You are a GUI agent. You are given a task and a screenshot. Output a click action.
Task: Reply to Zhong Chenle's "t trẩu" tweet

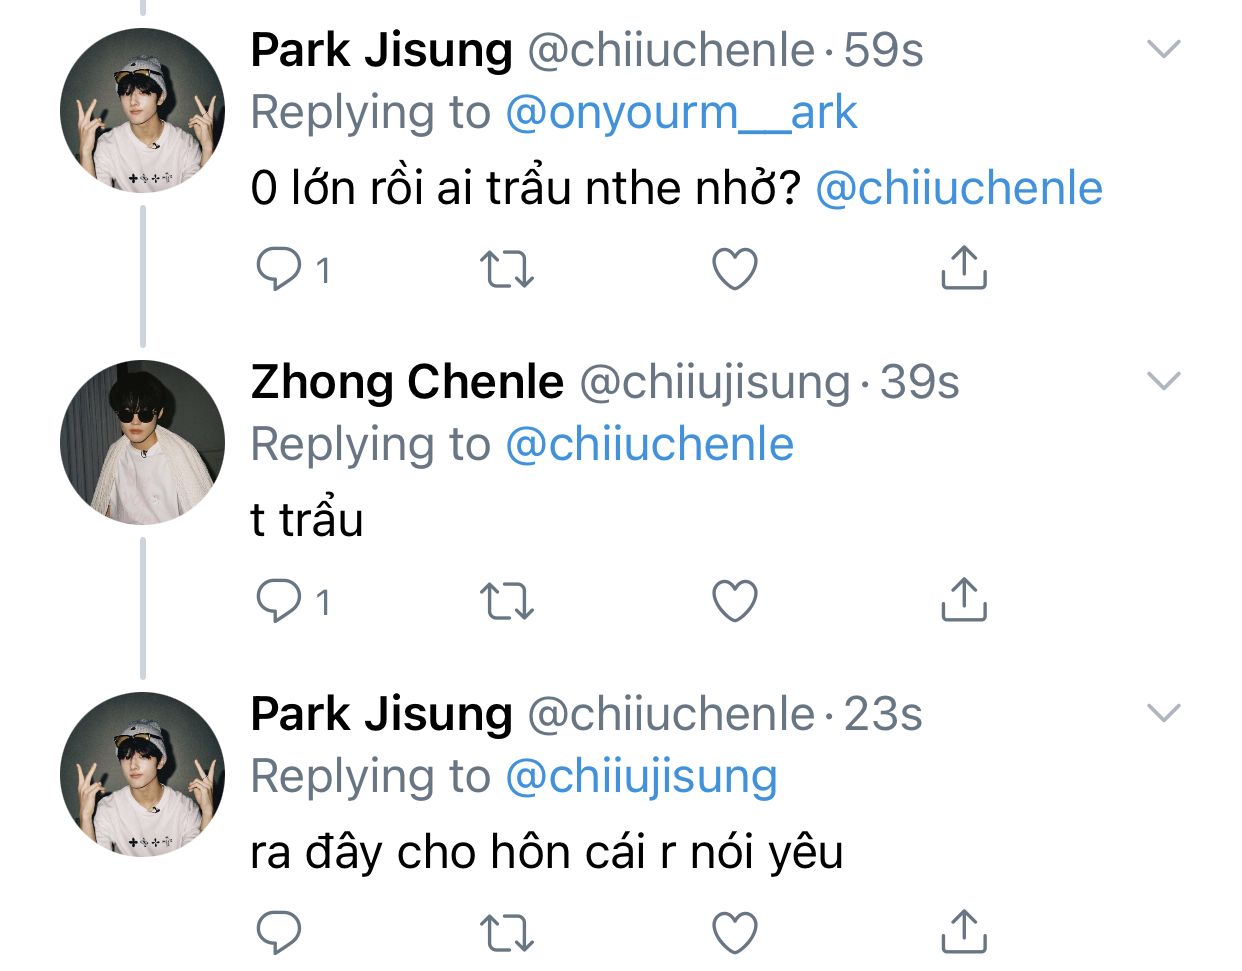(x=279, y=601)
